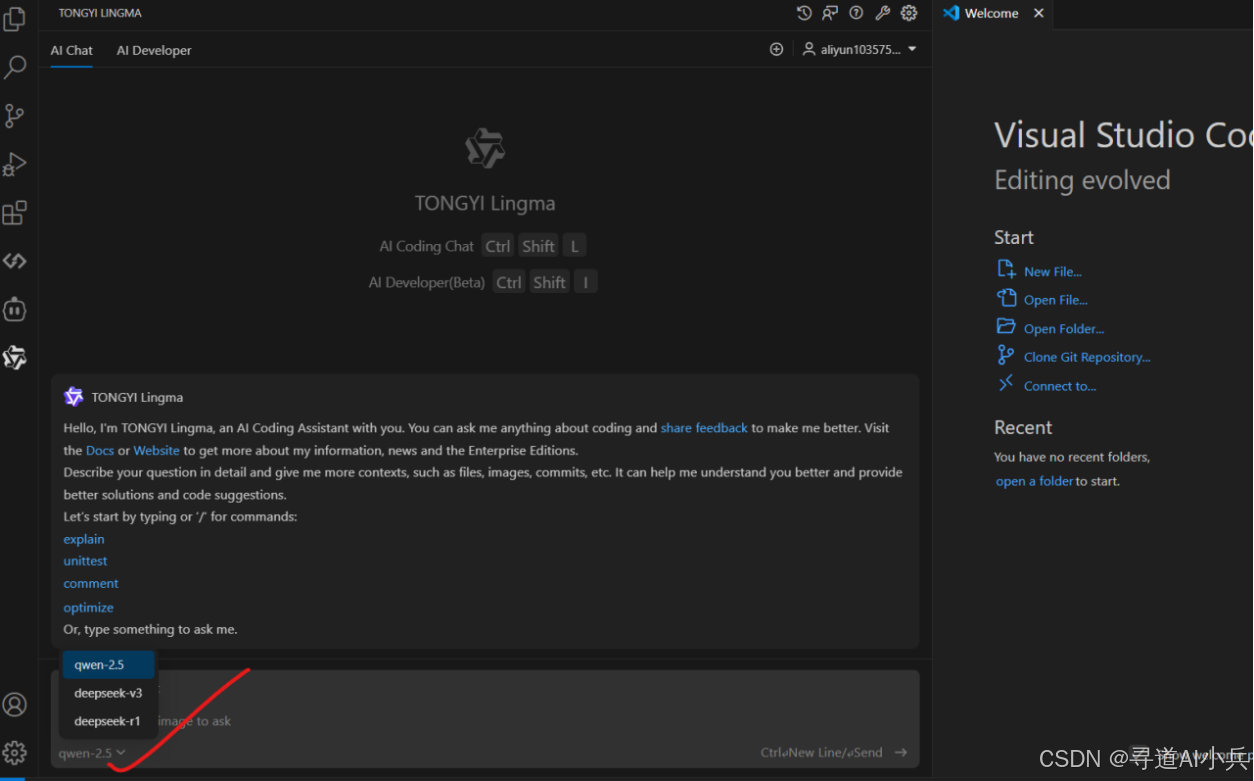Select deepseek-v3 from model list
This screenshot has width=1254, height=781.
pos(108,693)
